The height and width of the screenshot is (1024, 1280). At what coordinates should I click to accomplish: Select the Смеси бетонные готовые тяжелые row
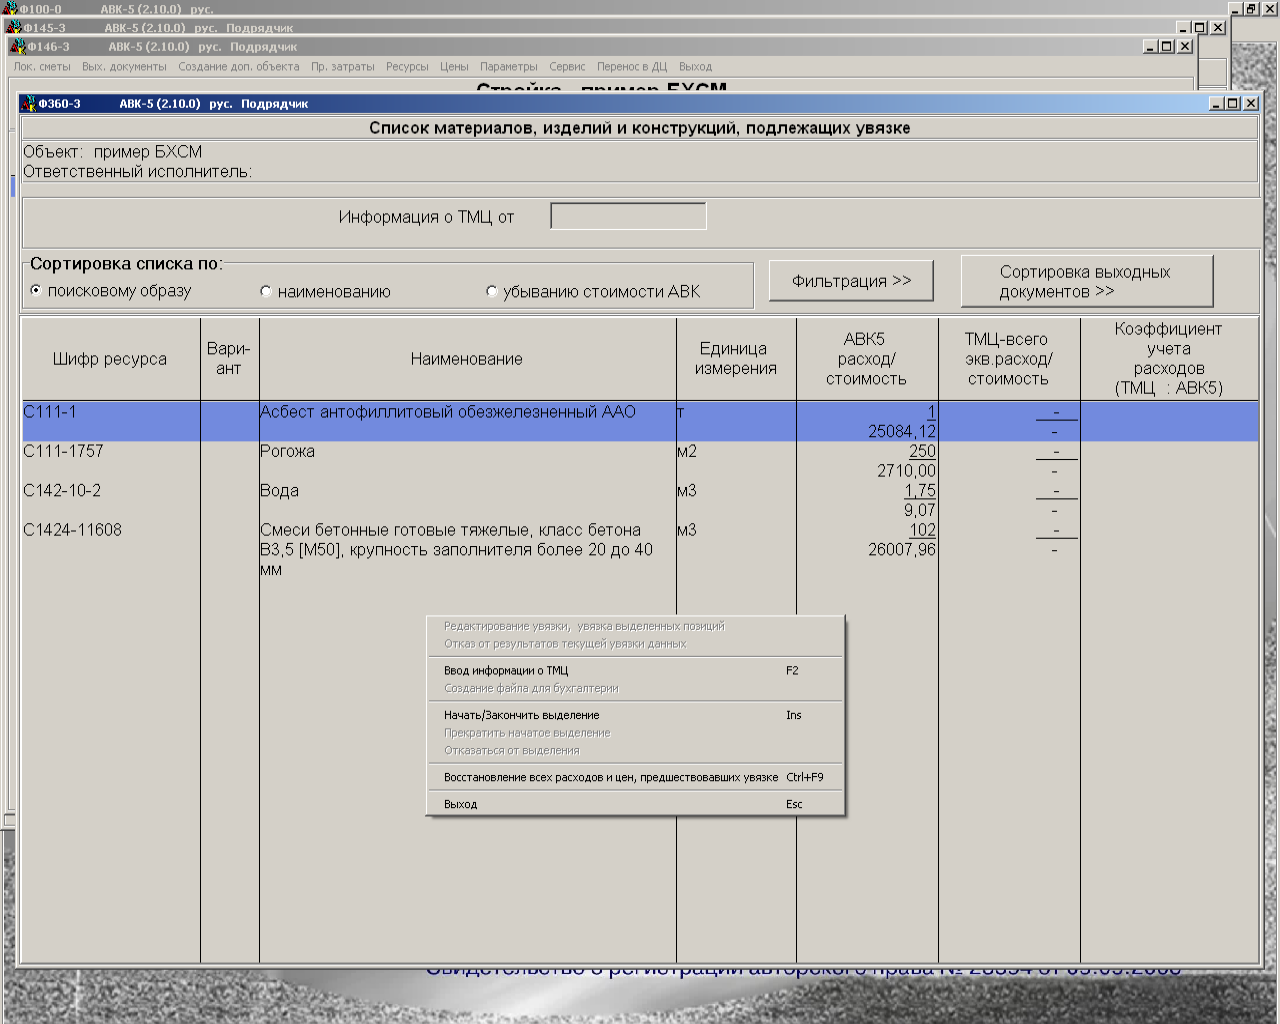tap(640, 550)
